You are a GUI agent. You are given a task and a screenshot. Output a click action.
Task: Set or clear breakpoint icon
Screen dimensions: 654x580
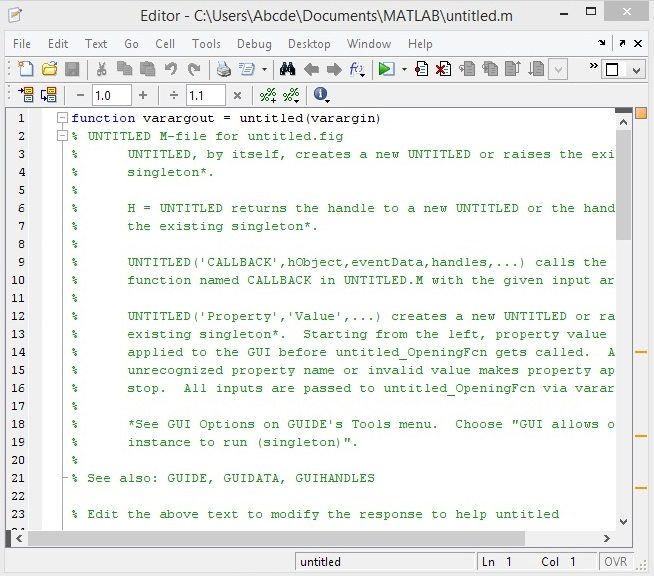(421, 69)
